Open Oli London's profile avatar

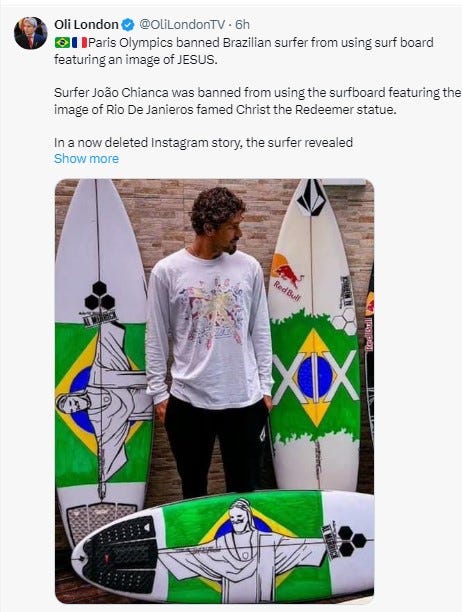[x=30, y=33]
